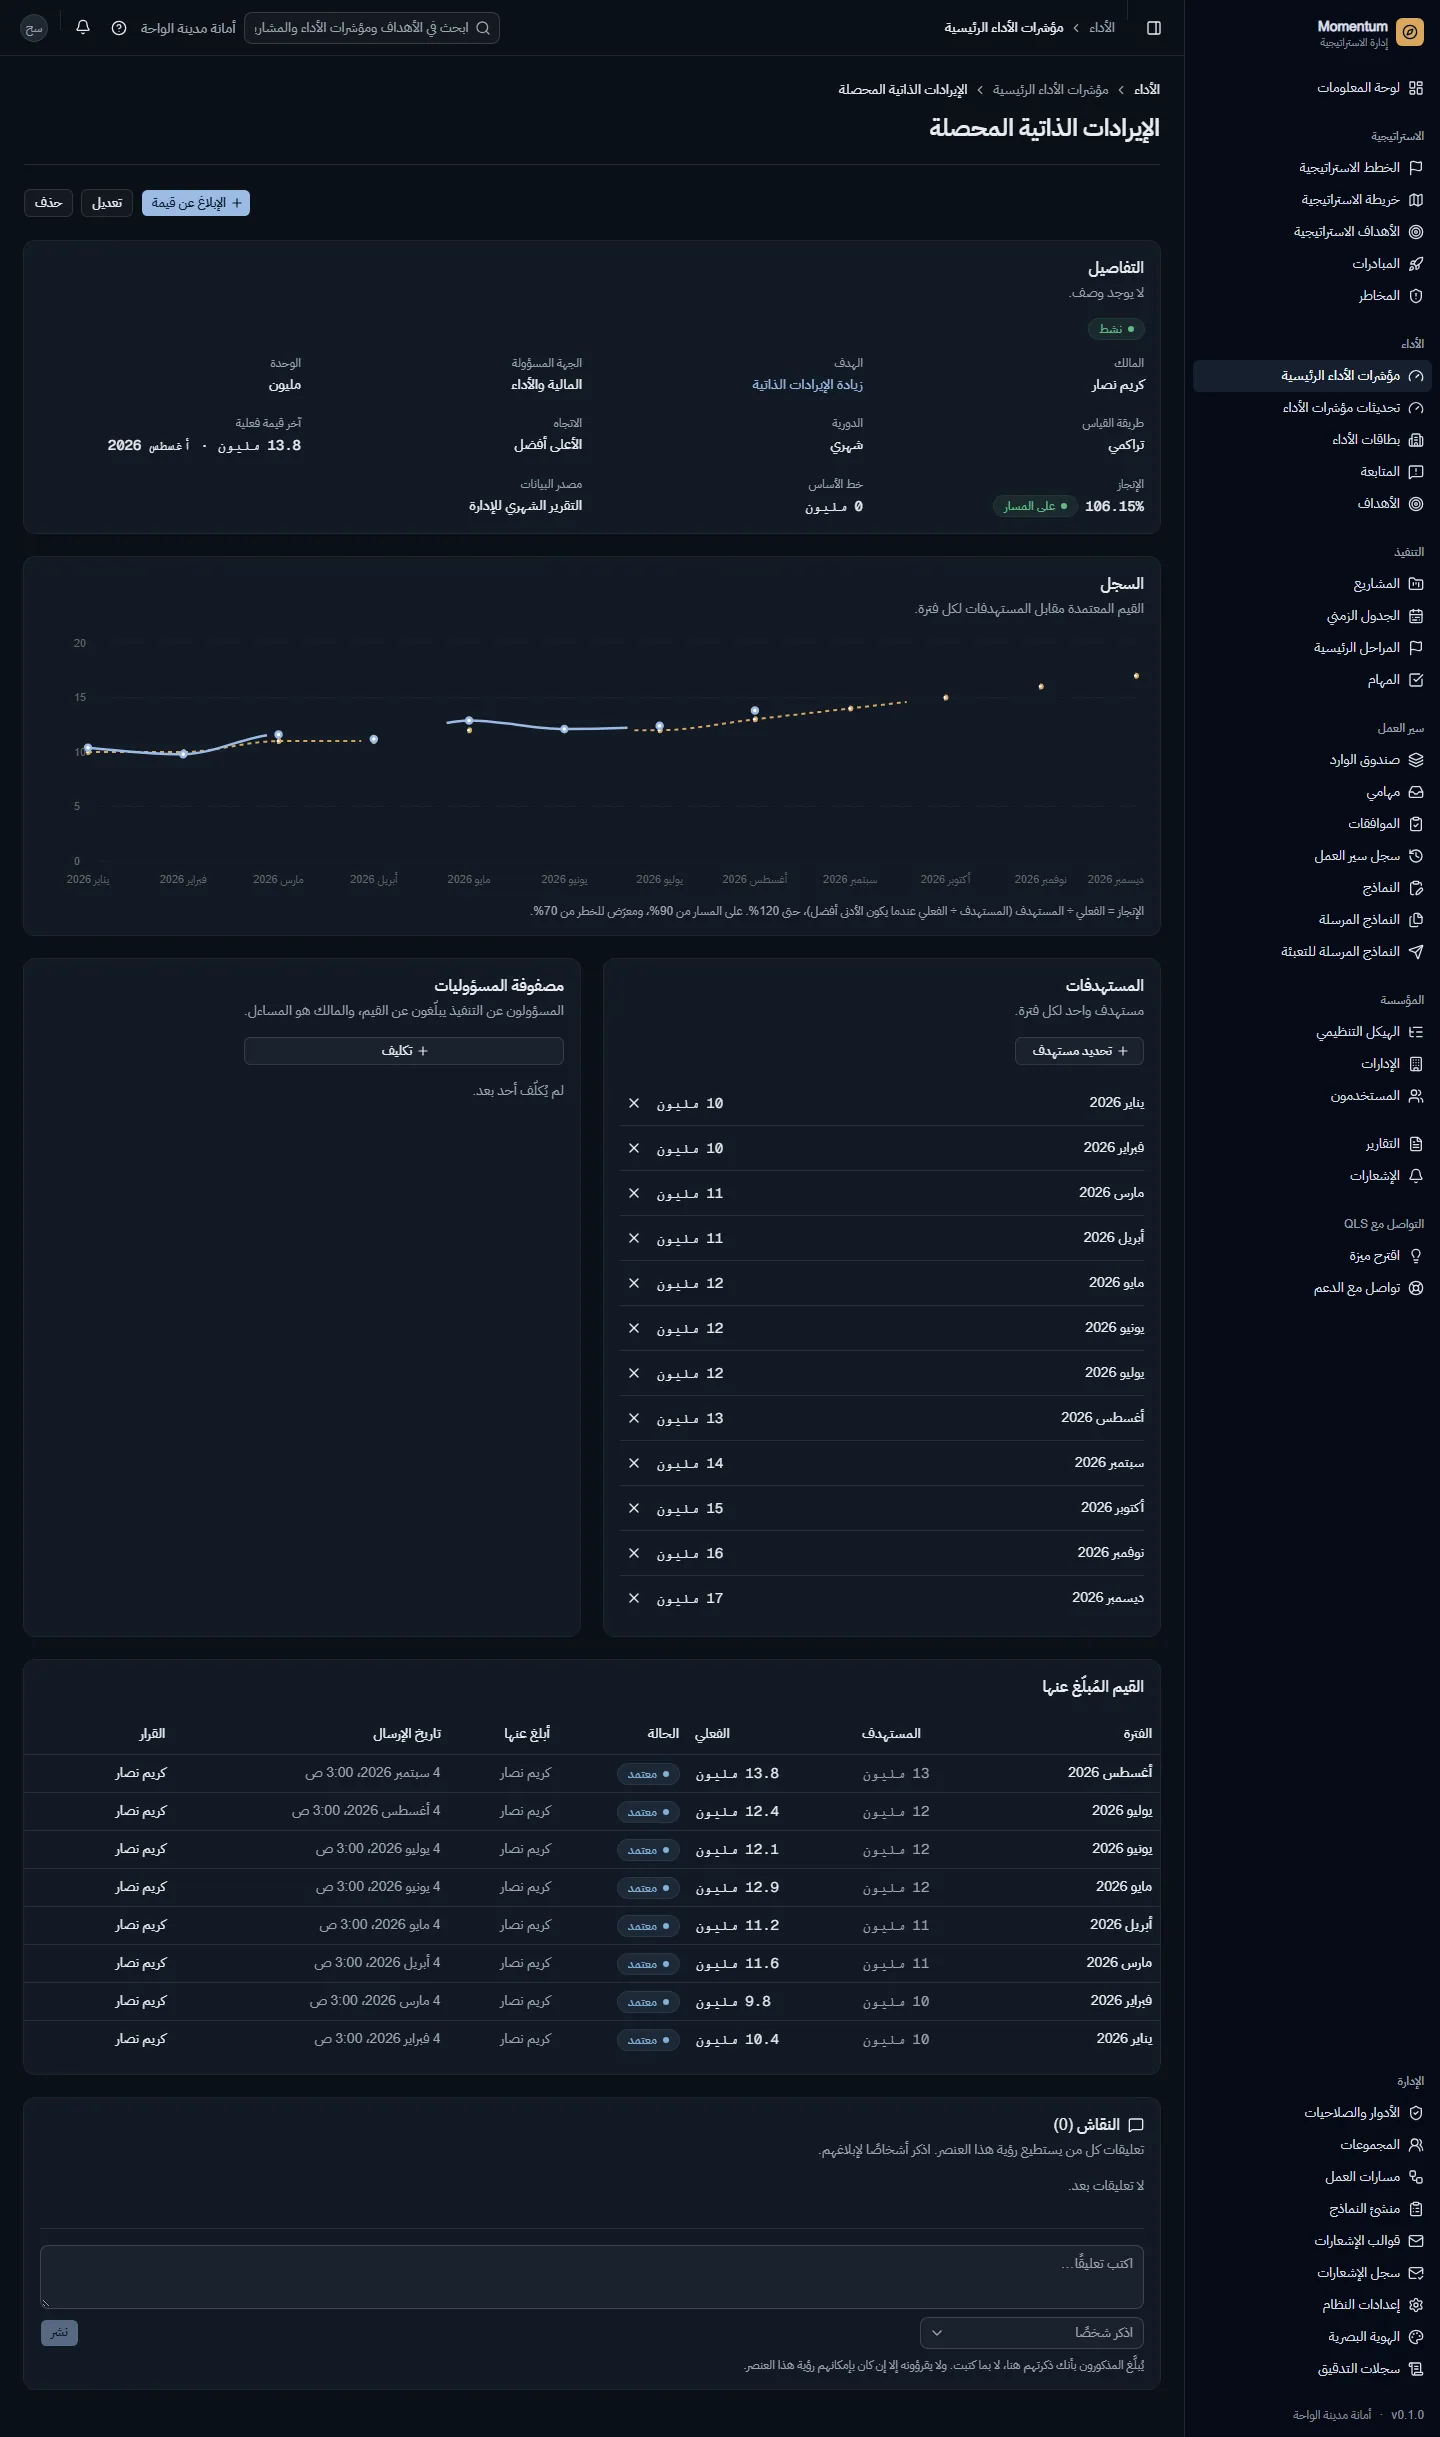Click the اكتب تعليقًا comment box
Viewport: 1440px width, 2437px height.
coord(592,2277)
